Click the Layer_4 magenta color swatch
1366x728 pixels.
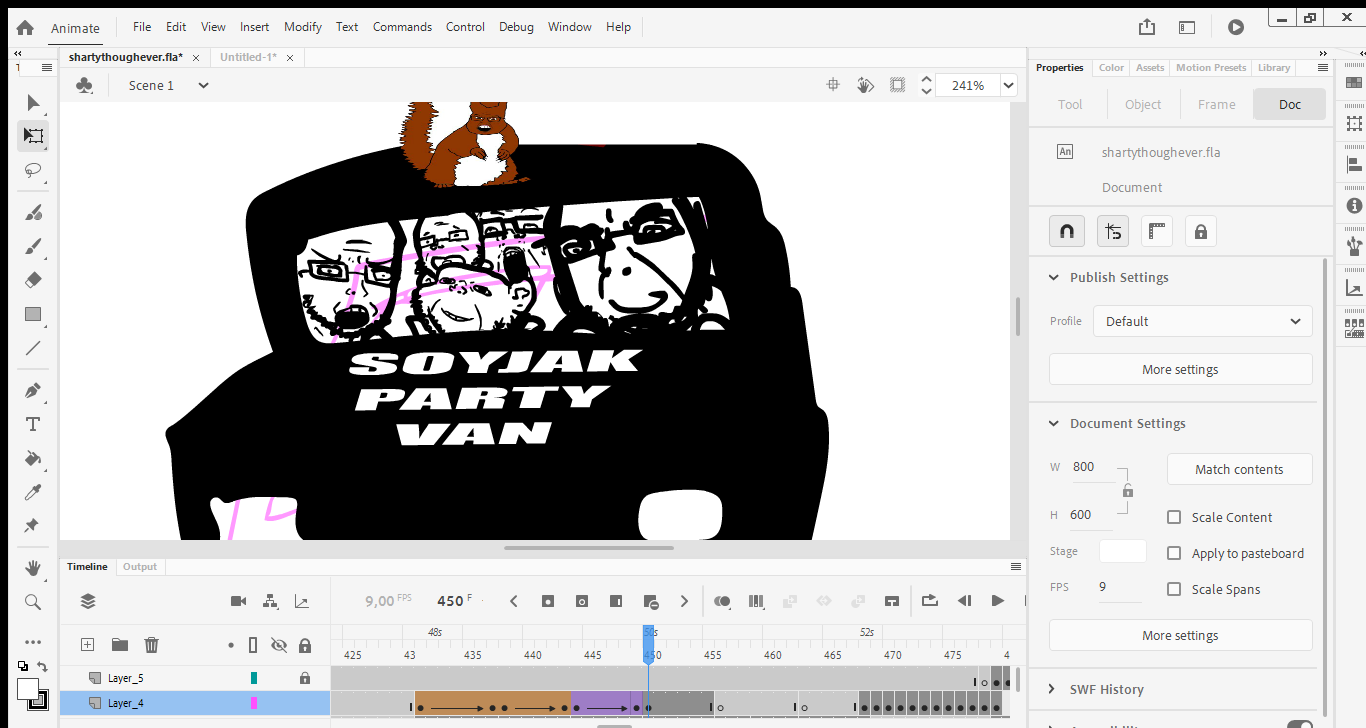(x=254, y=703)
